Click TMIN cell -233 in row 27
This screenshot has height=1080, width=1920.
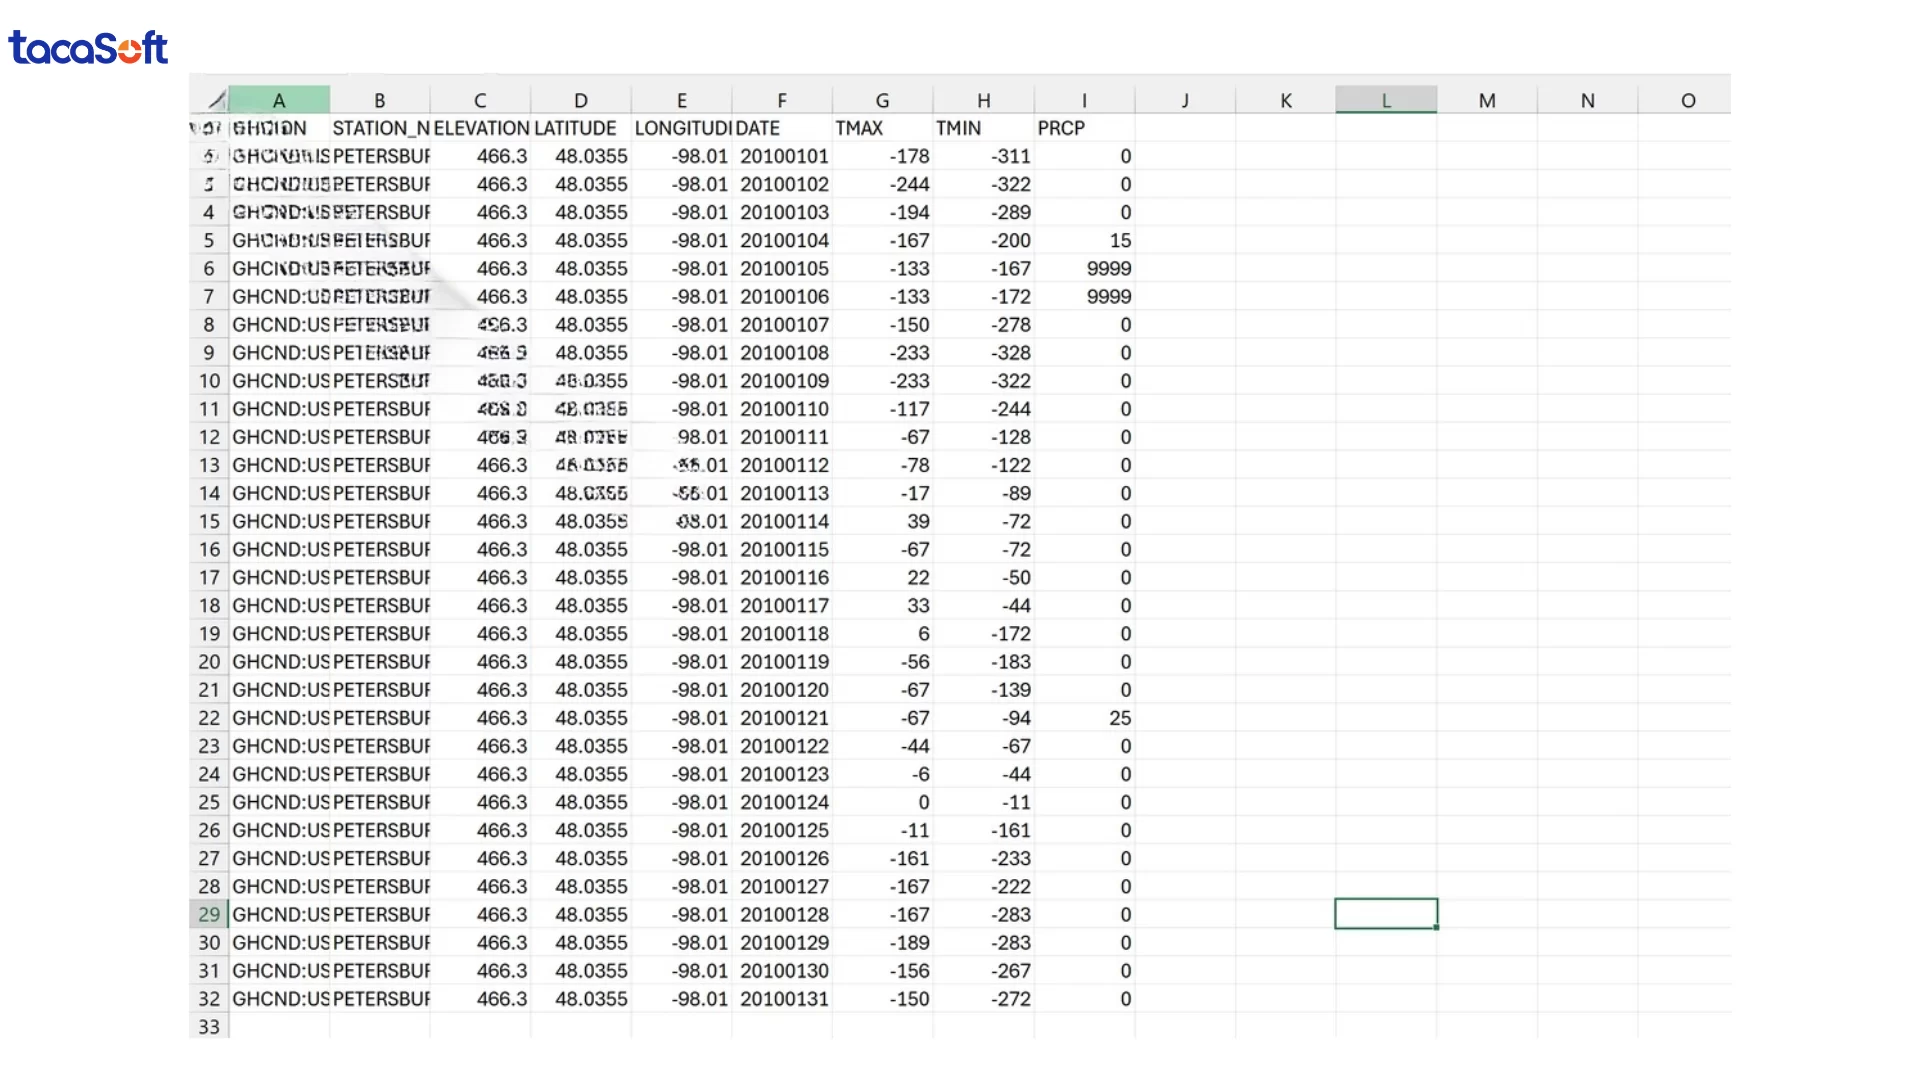pyautogui.click(x=984, y=858)
